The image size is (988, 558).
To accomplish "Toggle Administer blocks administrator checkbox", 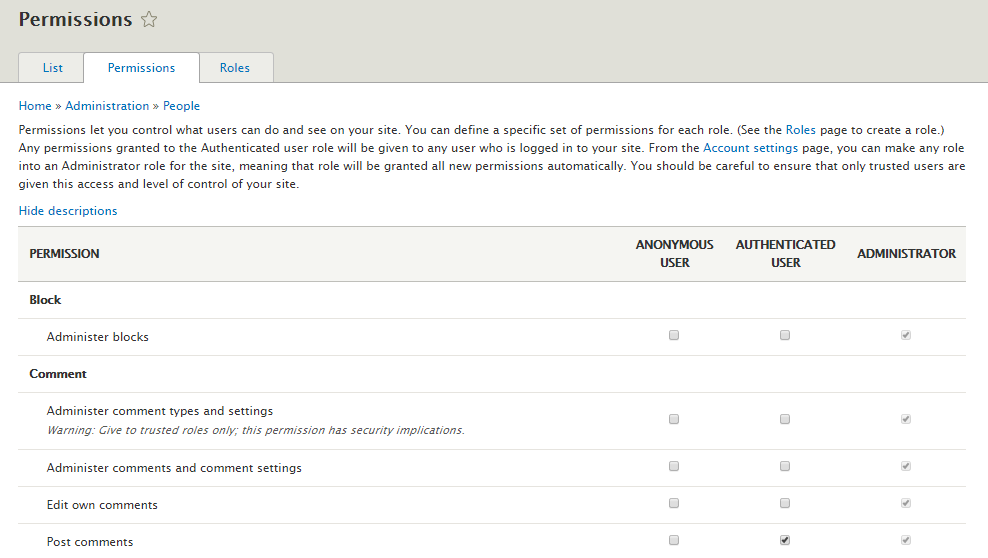I will click(x=906, y=335).
